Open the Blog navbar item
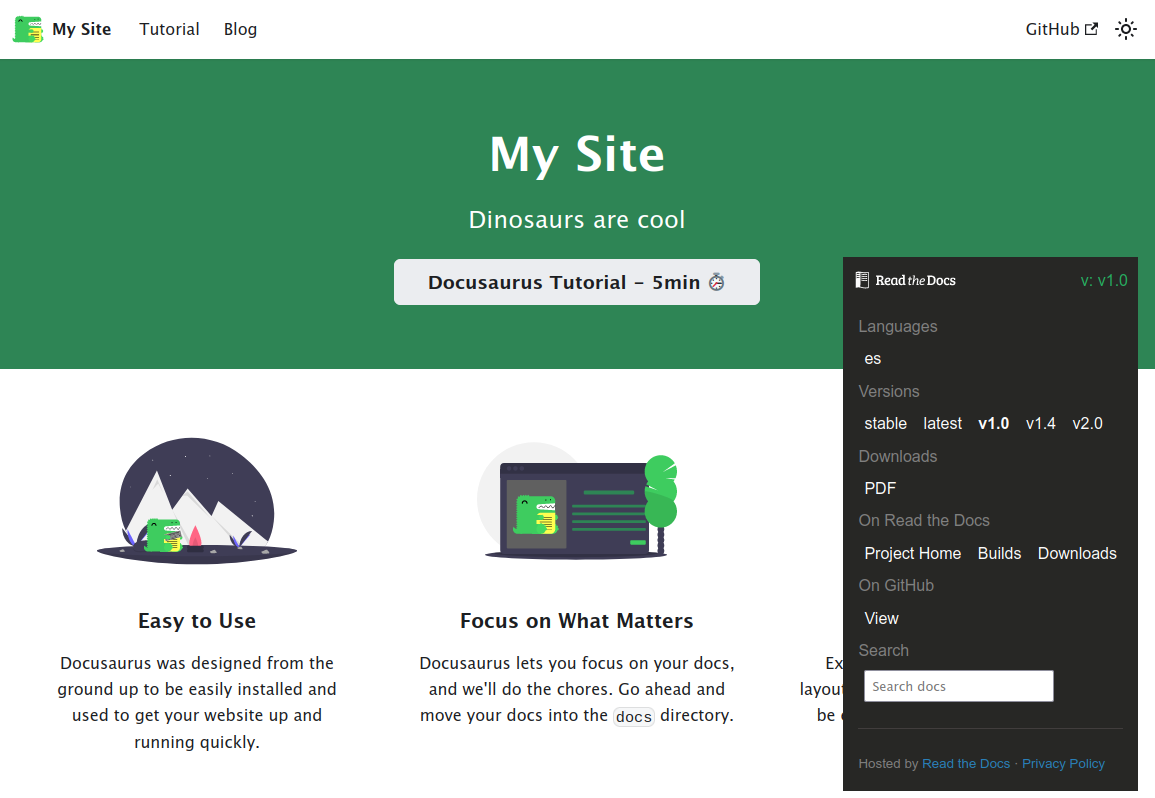Viewport: 1155px width, 798px height. click(x=240, y=29)
